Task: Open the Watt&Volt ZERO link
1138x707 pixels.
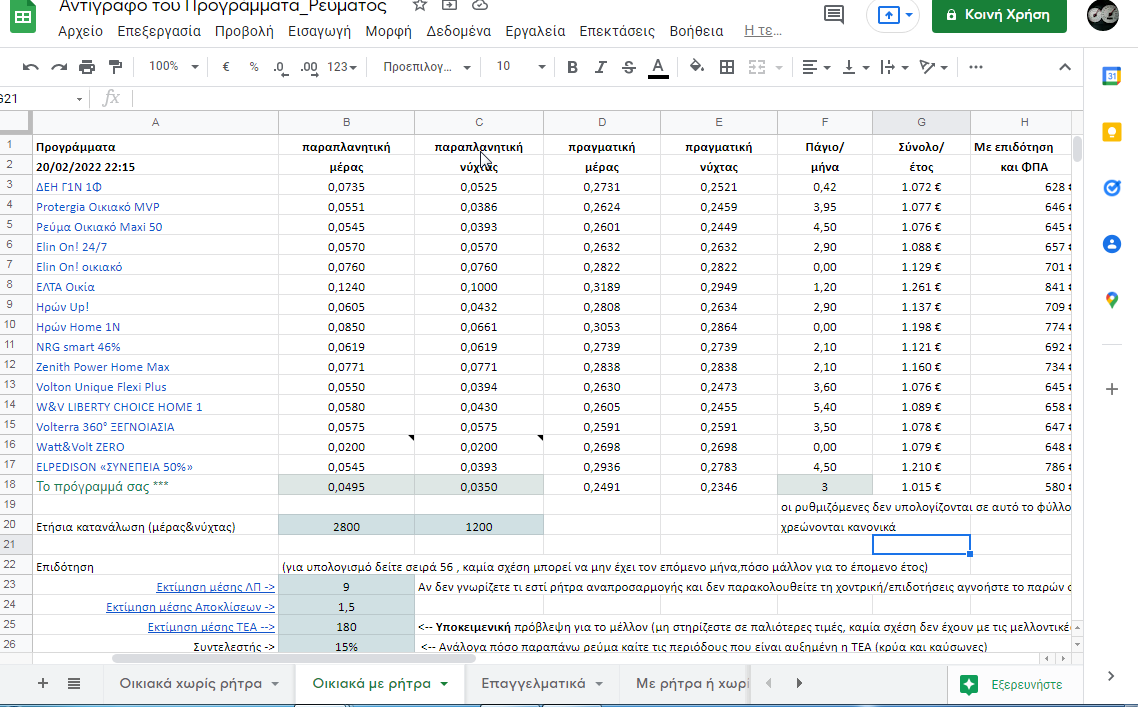Action: pyautogui.click(x=81, y=447)
